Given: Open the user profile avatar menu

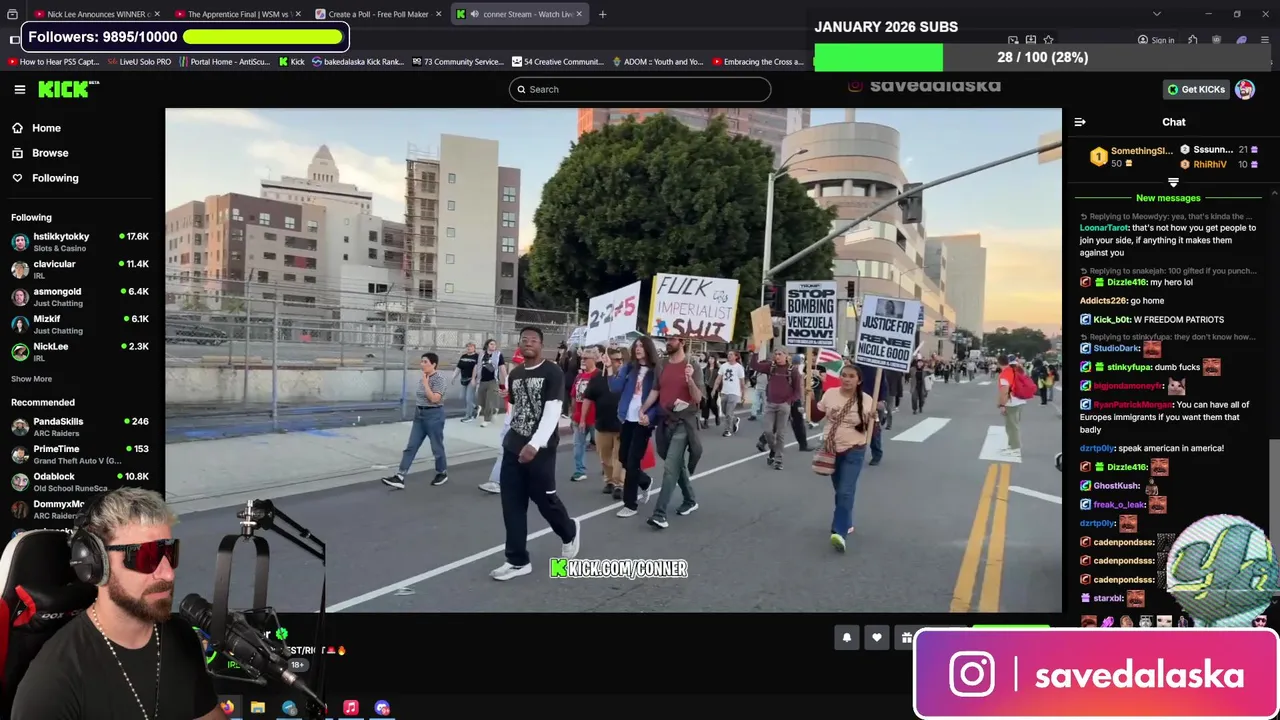Looking at the screenshot, I should 1245,89.
